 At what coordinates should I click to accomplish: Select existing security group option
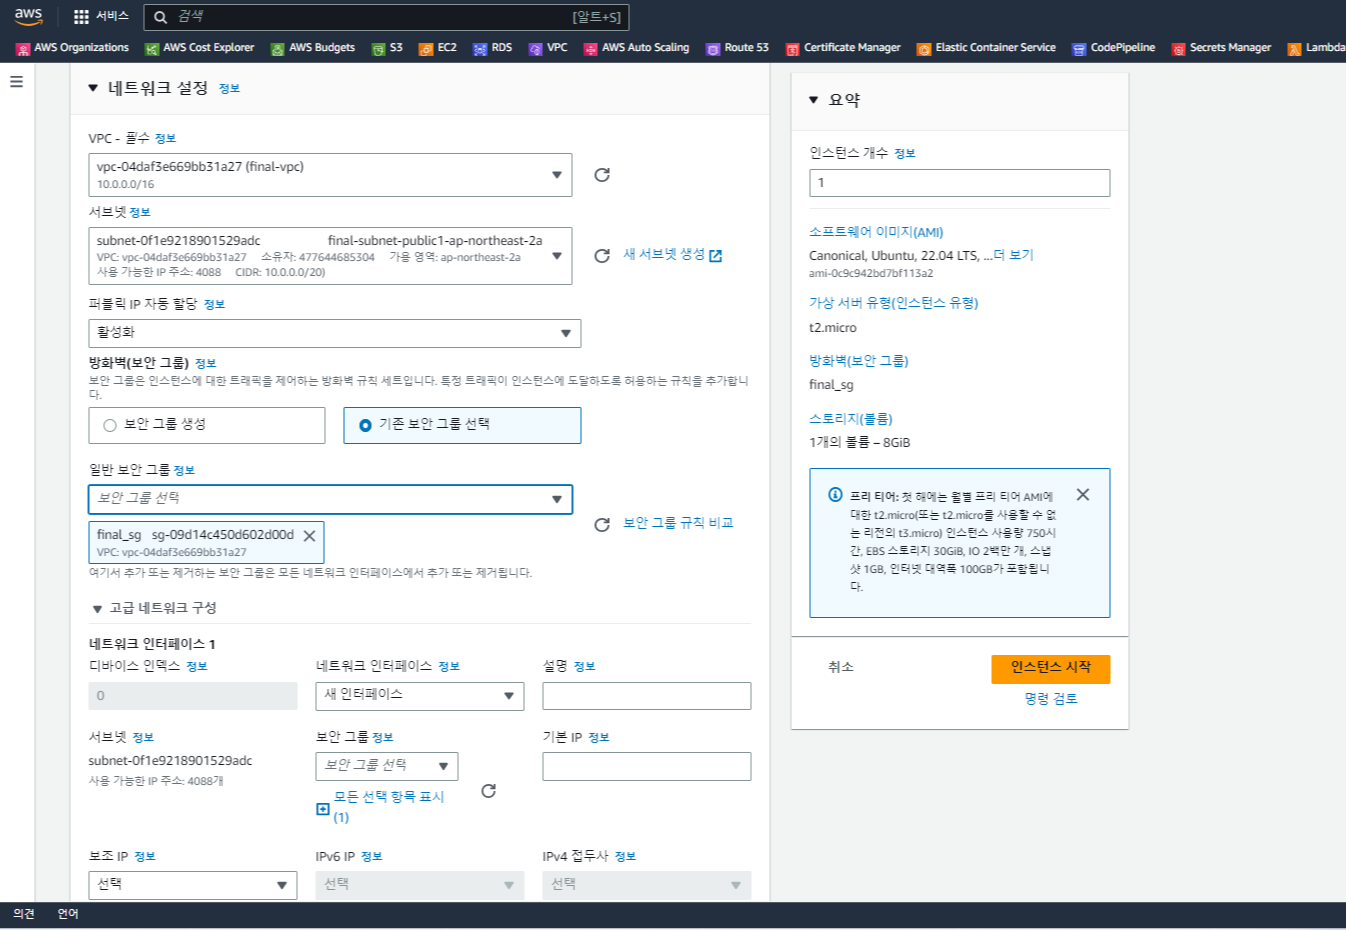tap(462, 425)
